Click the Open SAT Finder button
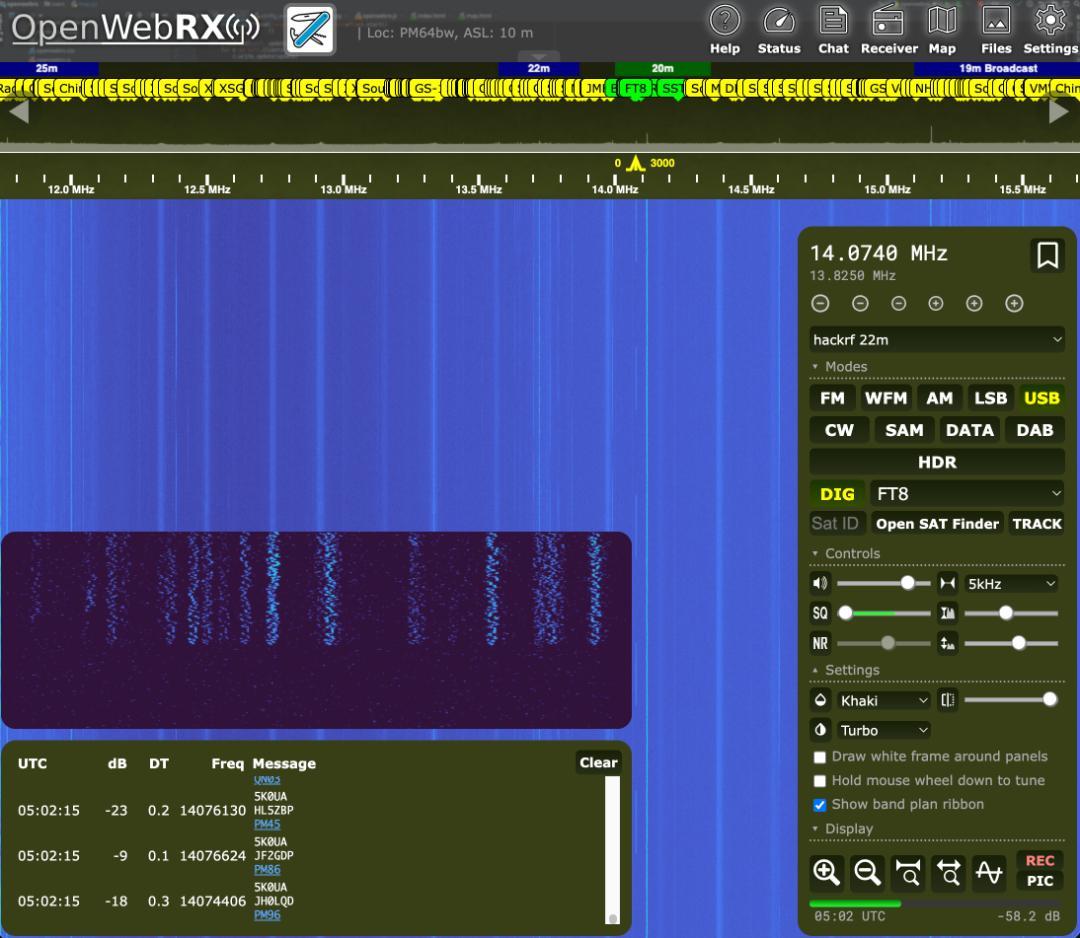The height and width of the screenshot is (938, 1080). click(x=937, y=523)
